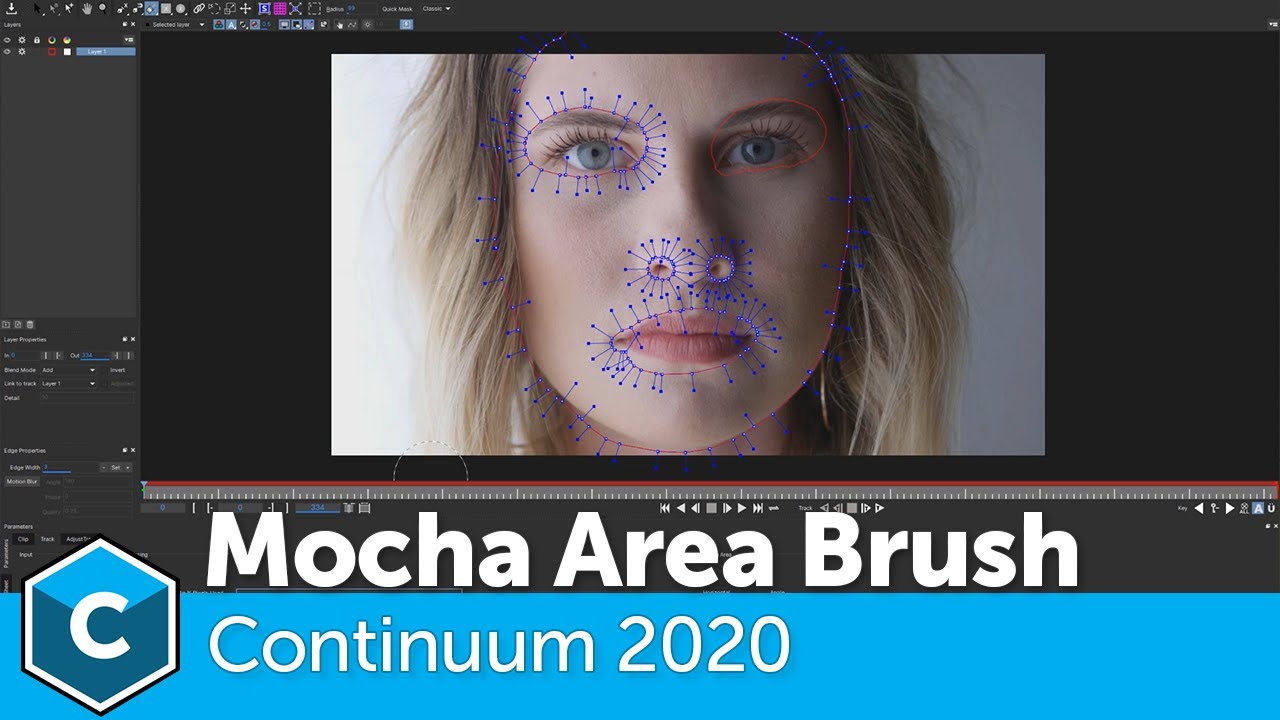
Task: Click the Out frame value 334 field
Action: point(95,355)
